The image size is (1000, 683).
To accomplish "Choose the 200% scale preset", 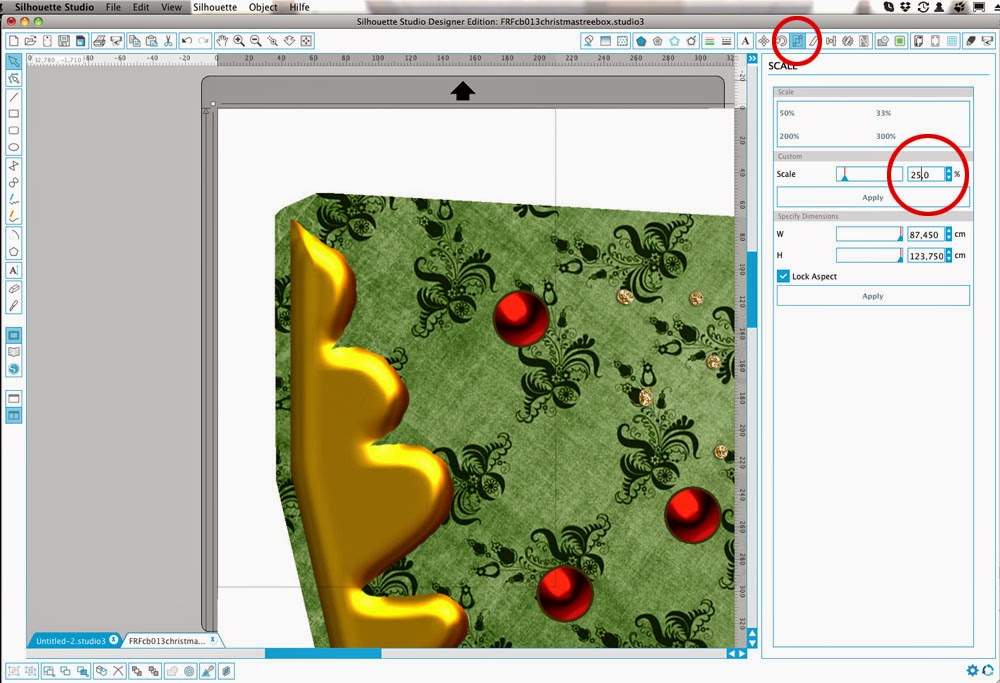I will click(x=789, y=136).
